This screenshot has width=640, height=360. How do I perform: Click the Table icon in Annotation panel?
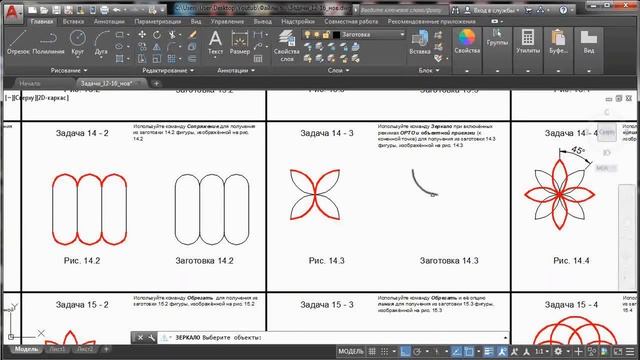coord(258,59)
